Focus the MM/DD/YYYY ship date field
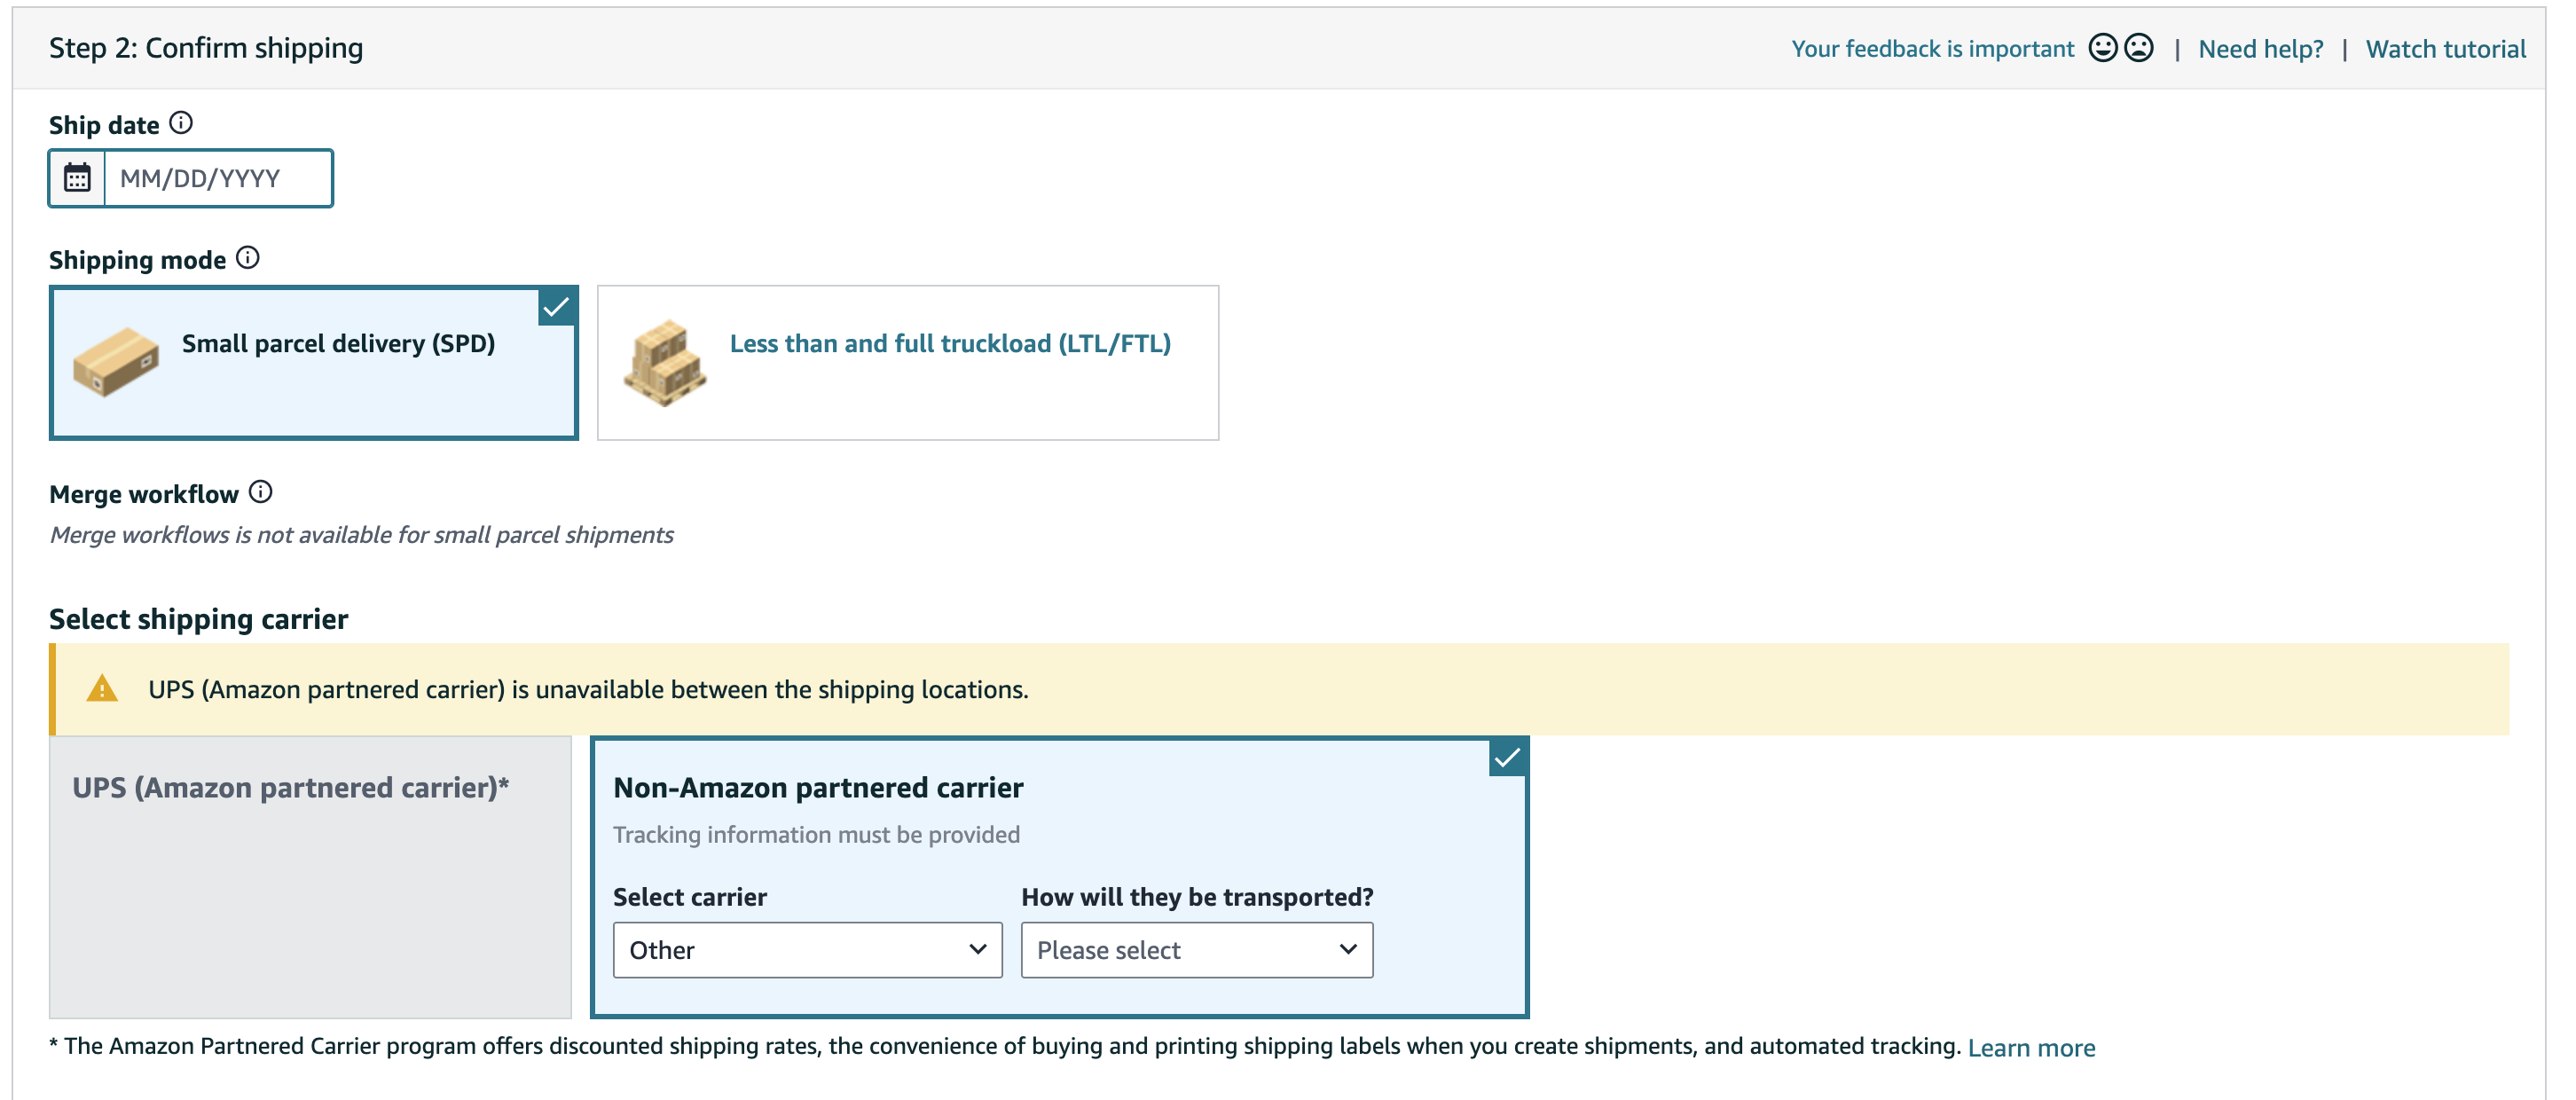 pos(218,178)
